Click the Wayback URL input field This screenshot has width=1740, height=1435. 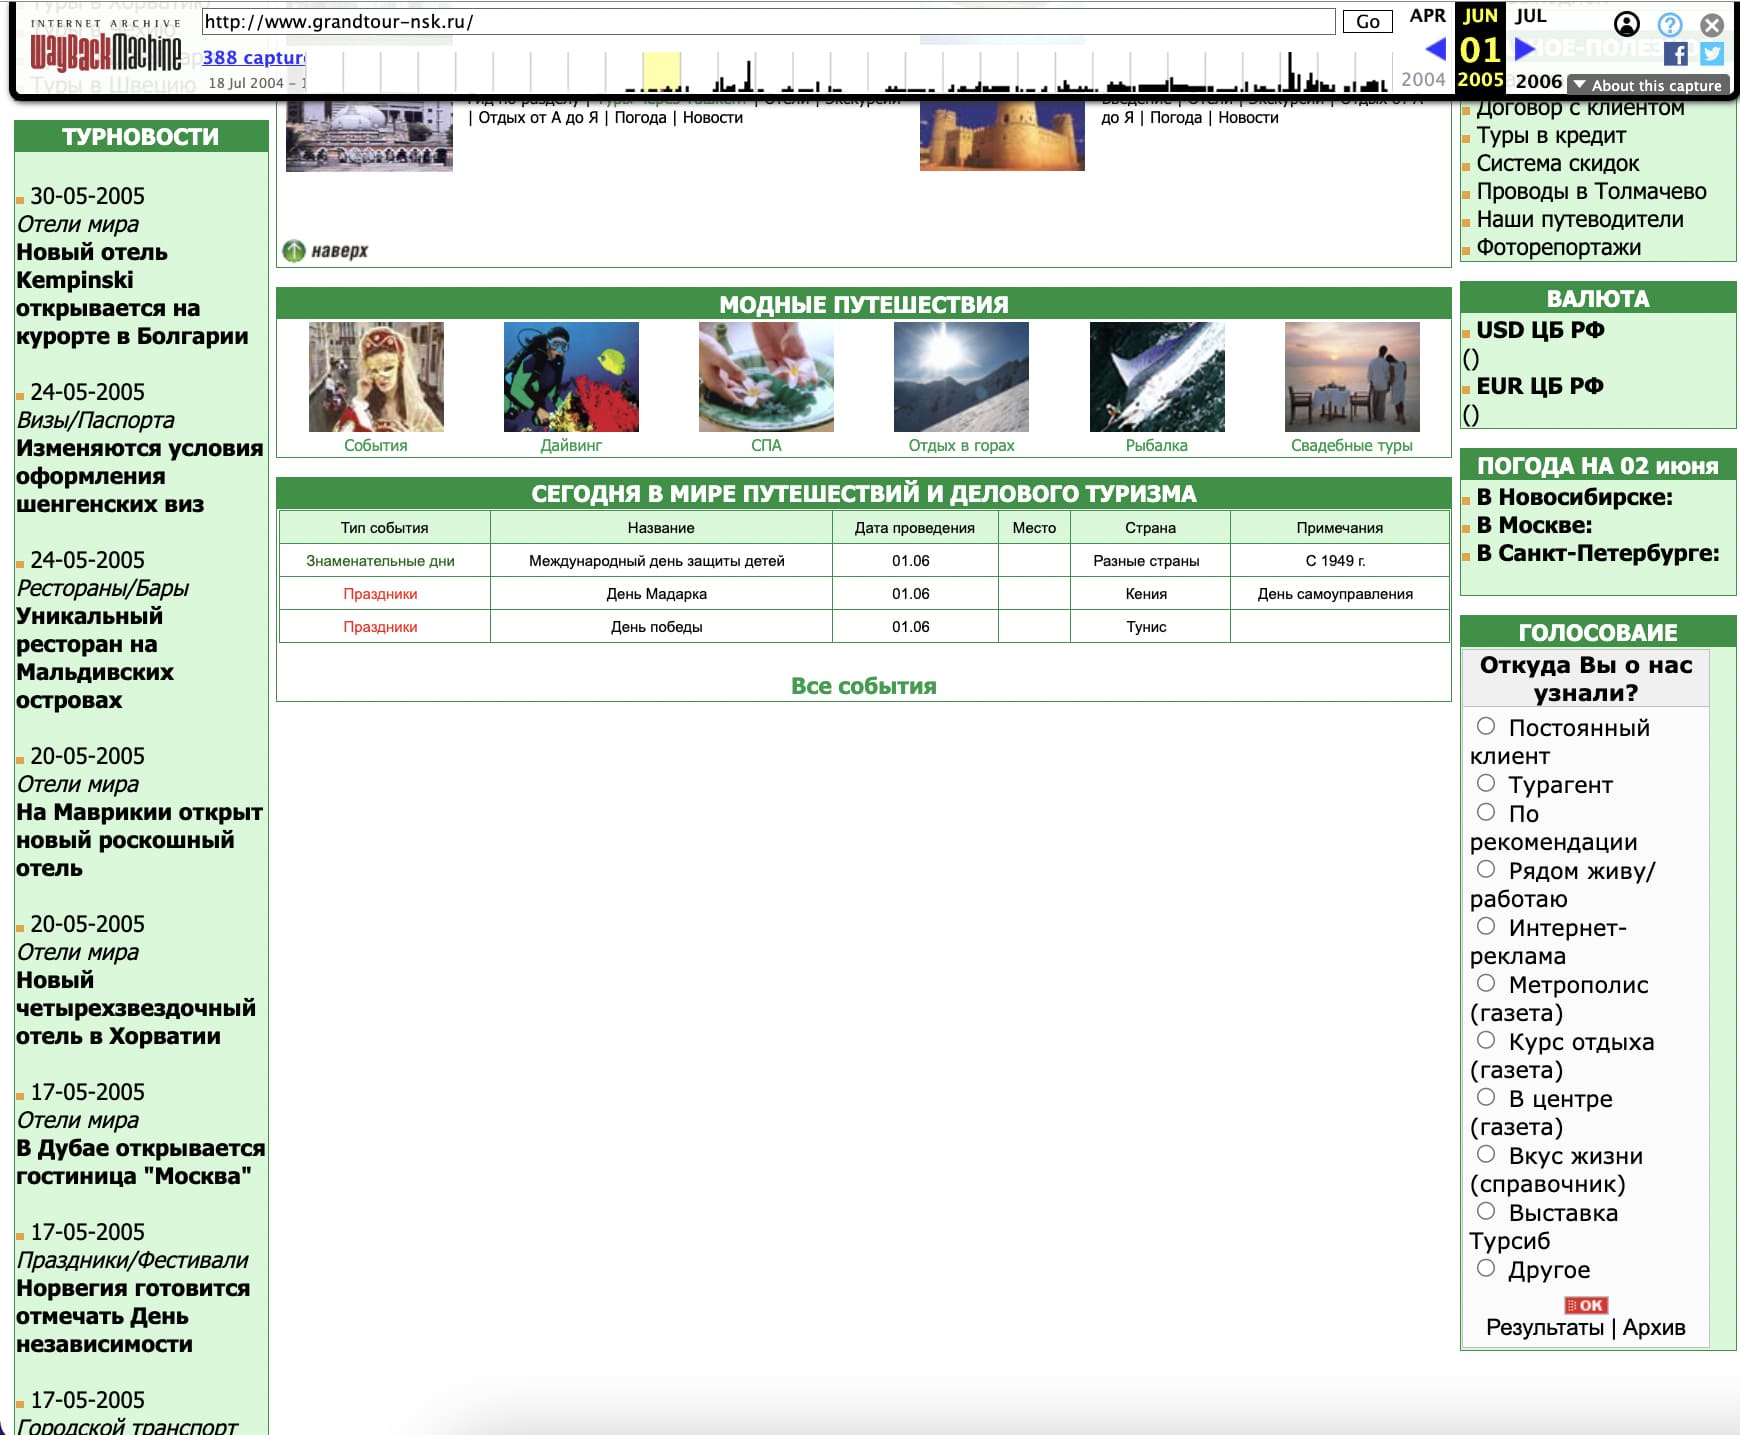pos(768,21)
